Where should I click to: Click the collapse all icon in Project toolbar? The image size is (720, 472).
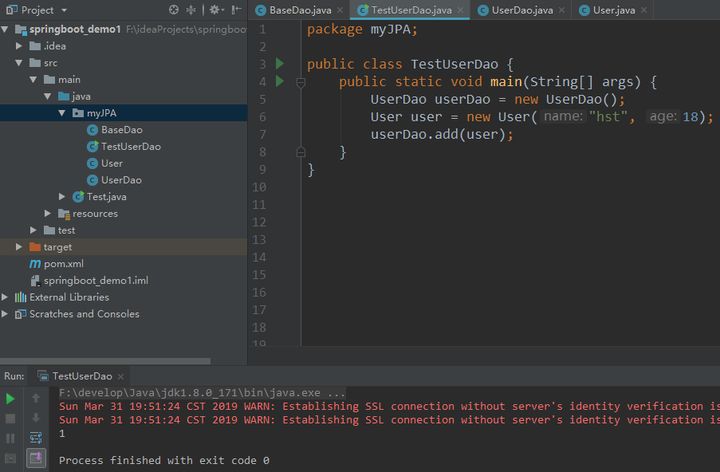191,10
